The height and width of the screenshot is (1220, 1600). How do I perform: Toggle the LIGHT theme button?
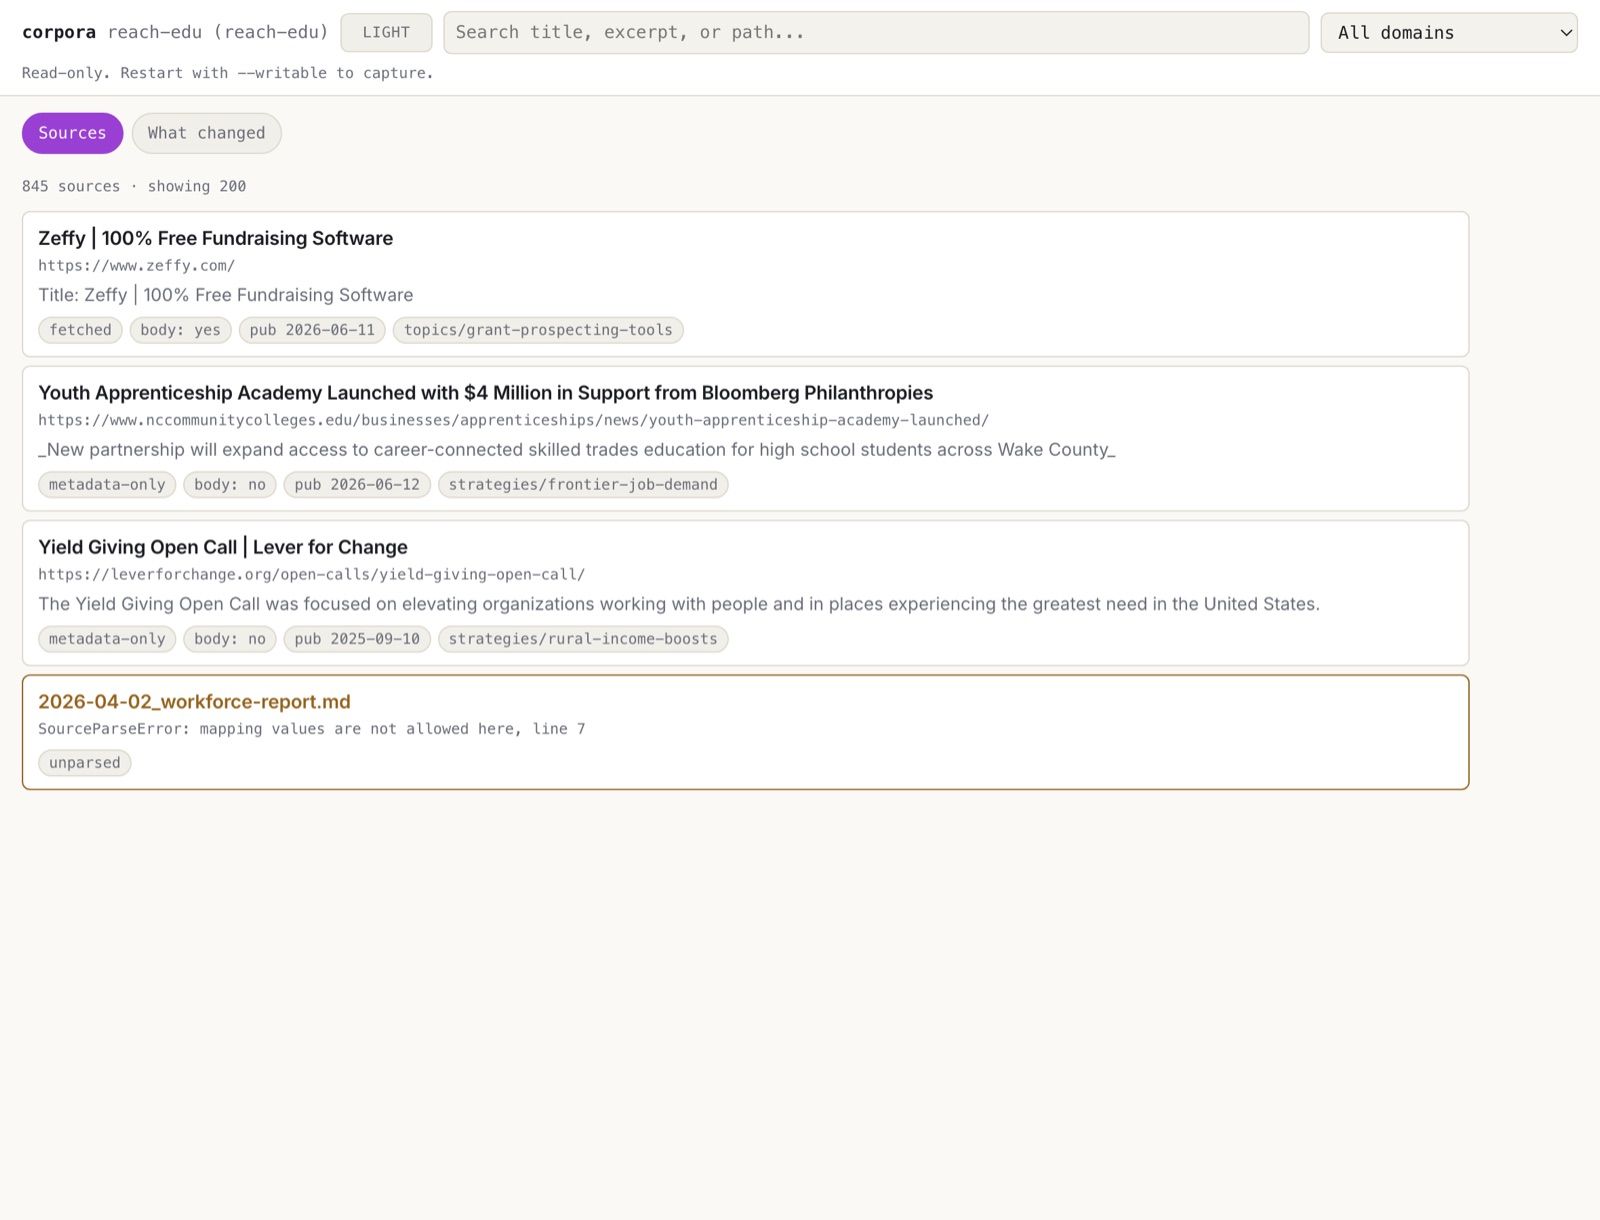click(386, 33)
